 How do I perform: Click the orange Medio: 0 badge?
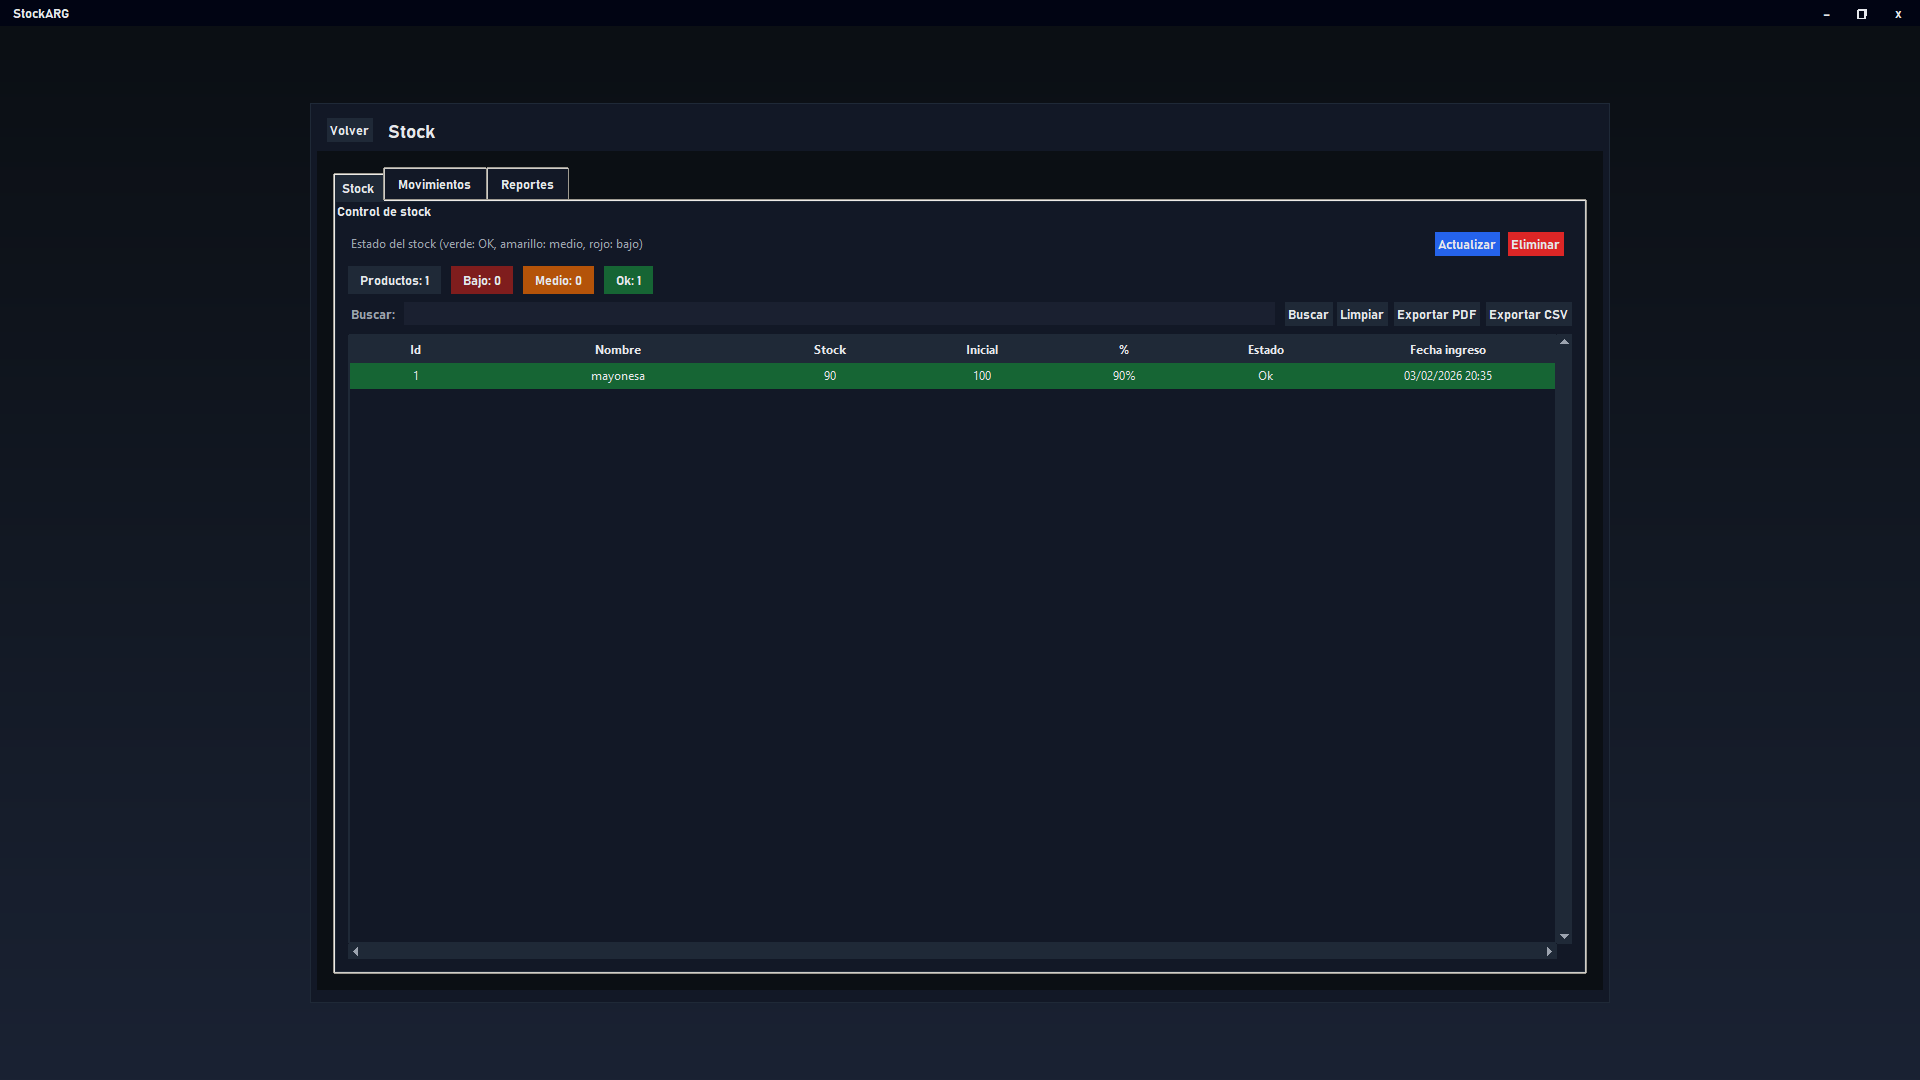(558, 281)
